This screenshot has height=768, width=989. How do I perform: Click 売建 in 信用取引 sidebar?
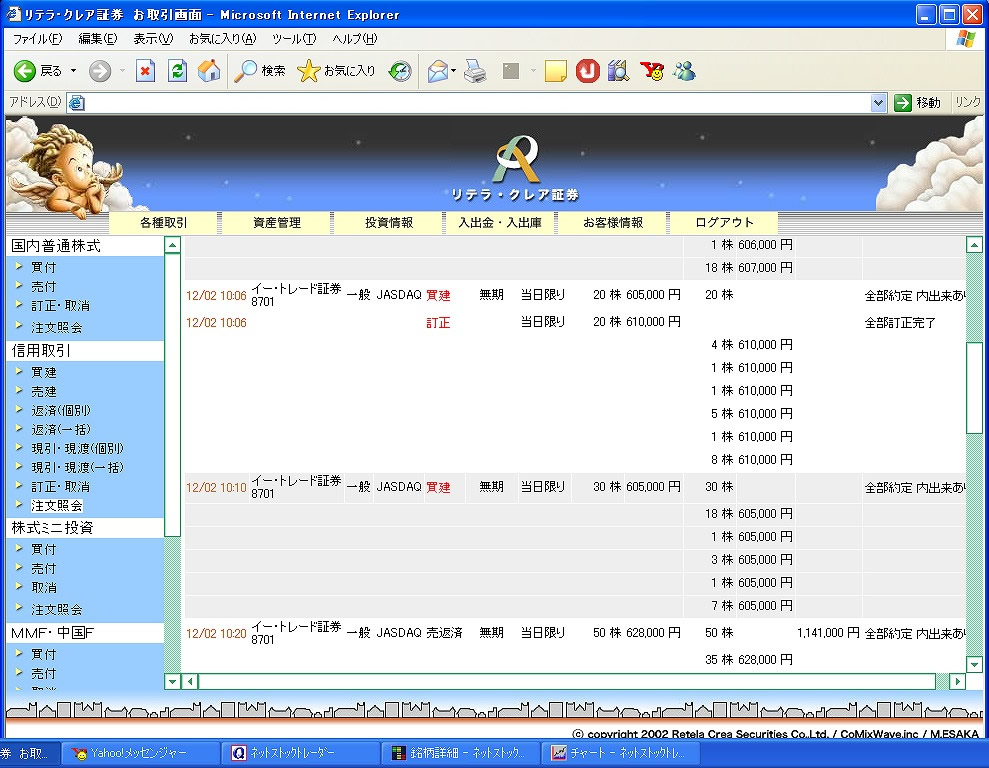44,392
